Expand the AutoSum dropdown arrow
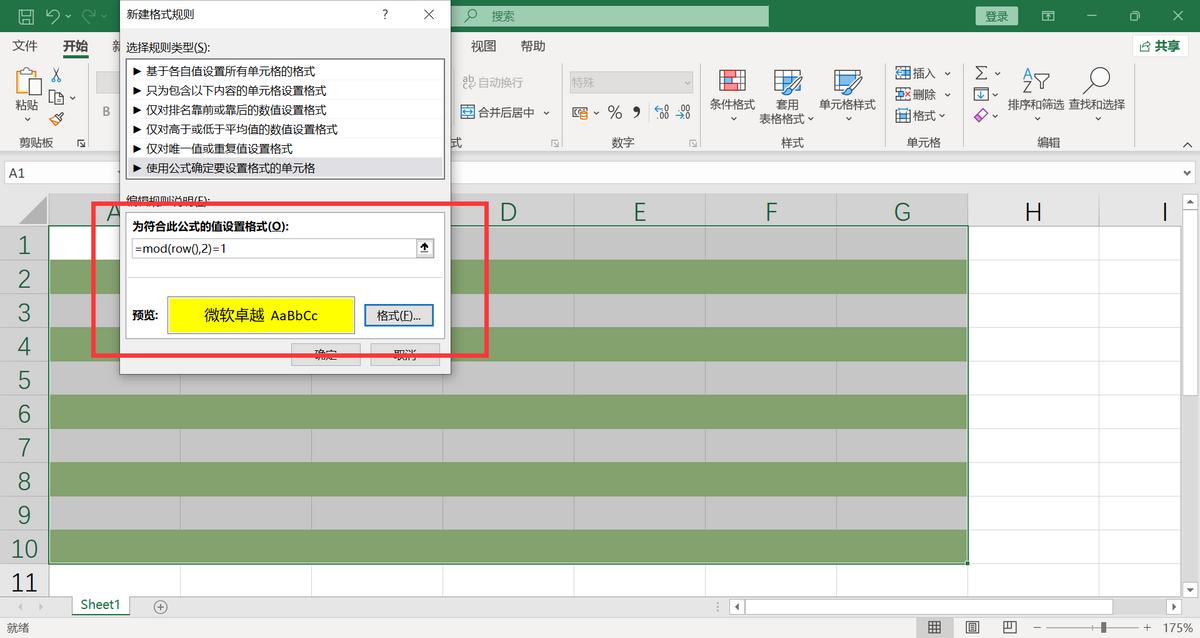This screenshot has height=638, width=1200. (x=997, y=73)
